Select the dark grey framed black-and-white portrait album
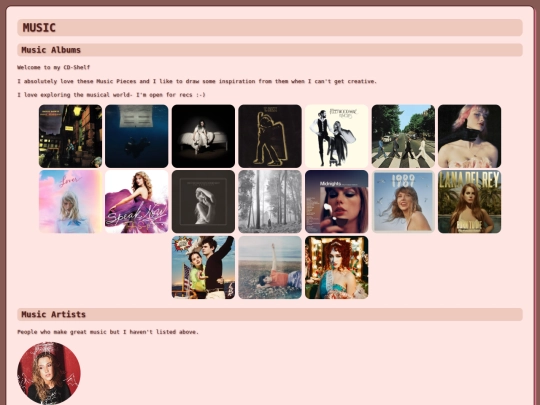This screenshot has width=540, height=405. [x=203, y=201]
